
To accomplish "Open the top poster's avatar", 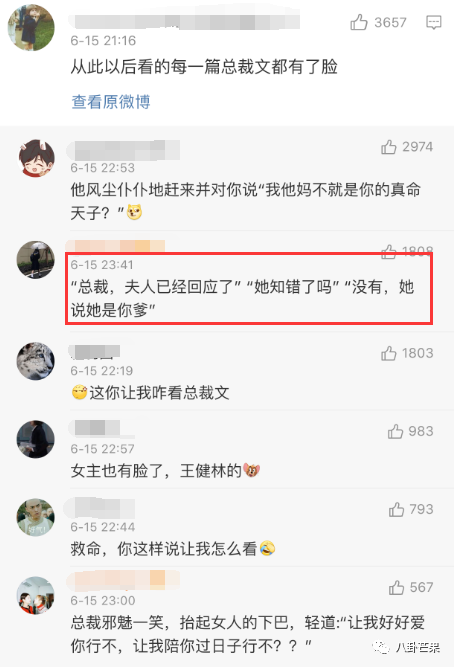I will [x=31, y=28].
